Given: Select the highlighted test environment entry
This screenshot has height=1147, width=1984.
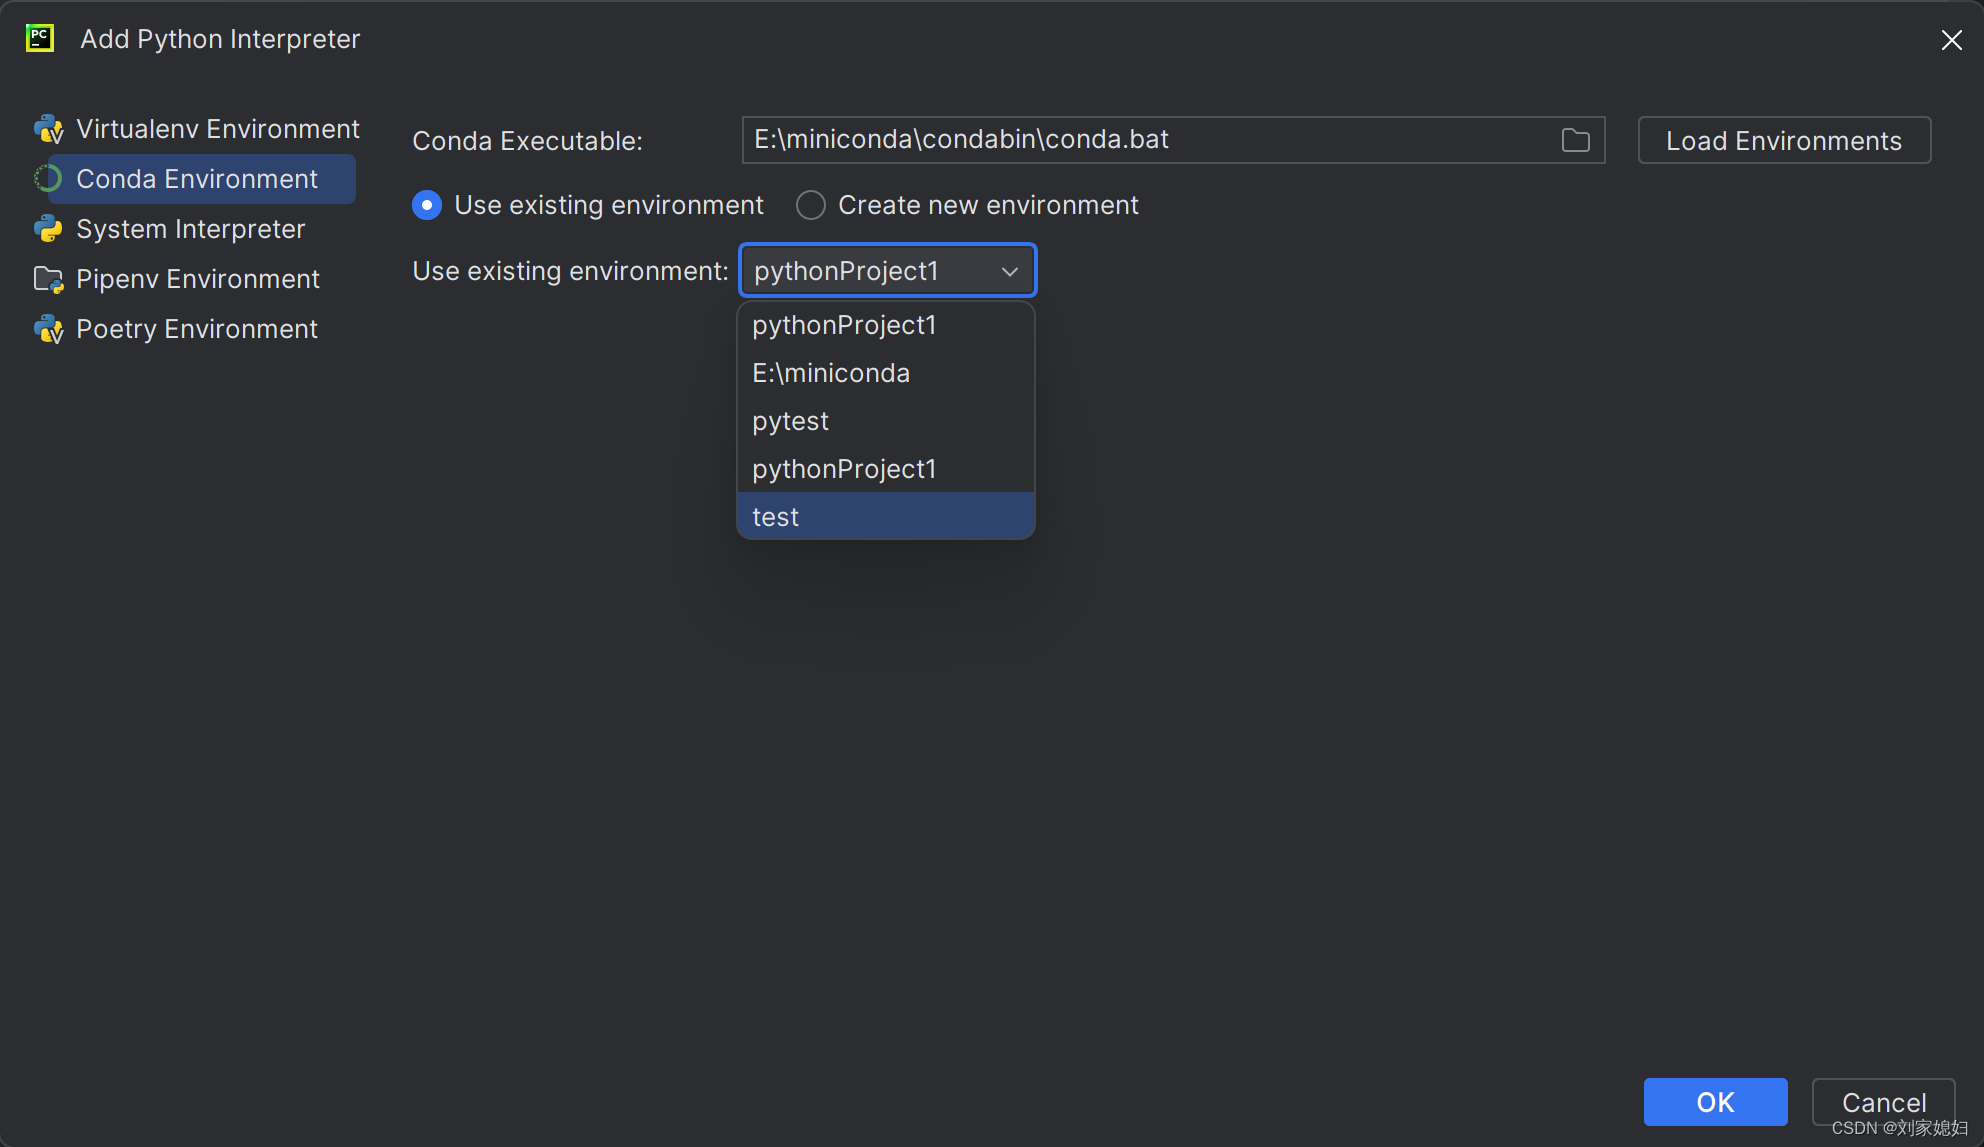Looking at the screenshot, I should point(776,517).
